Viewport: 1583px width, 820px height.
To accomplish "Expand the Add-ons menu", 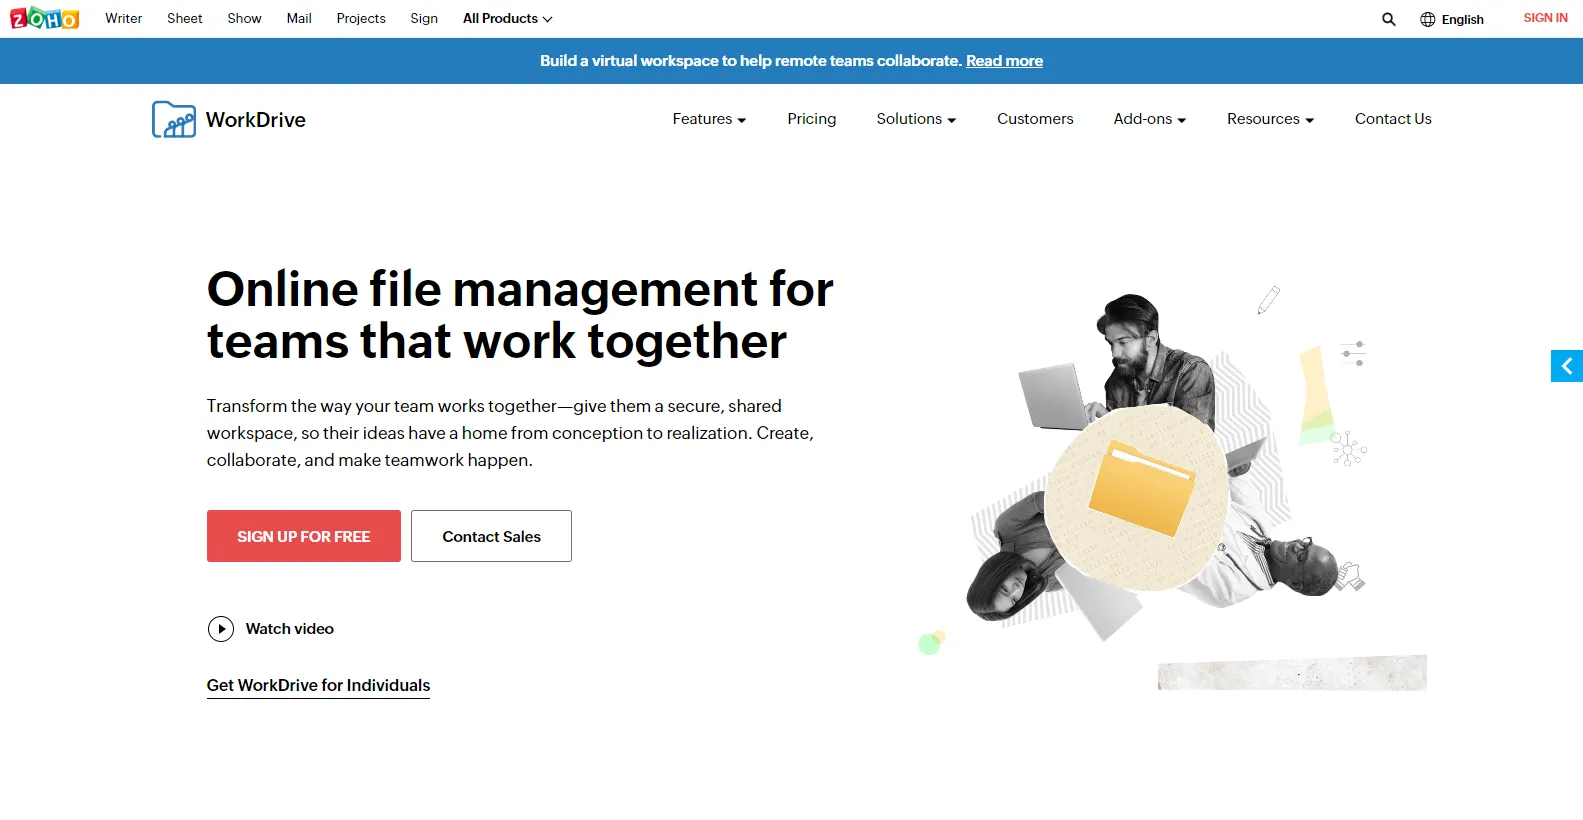I will click(1150, 119).
